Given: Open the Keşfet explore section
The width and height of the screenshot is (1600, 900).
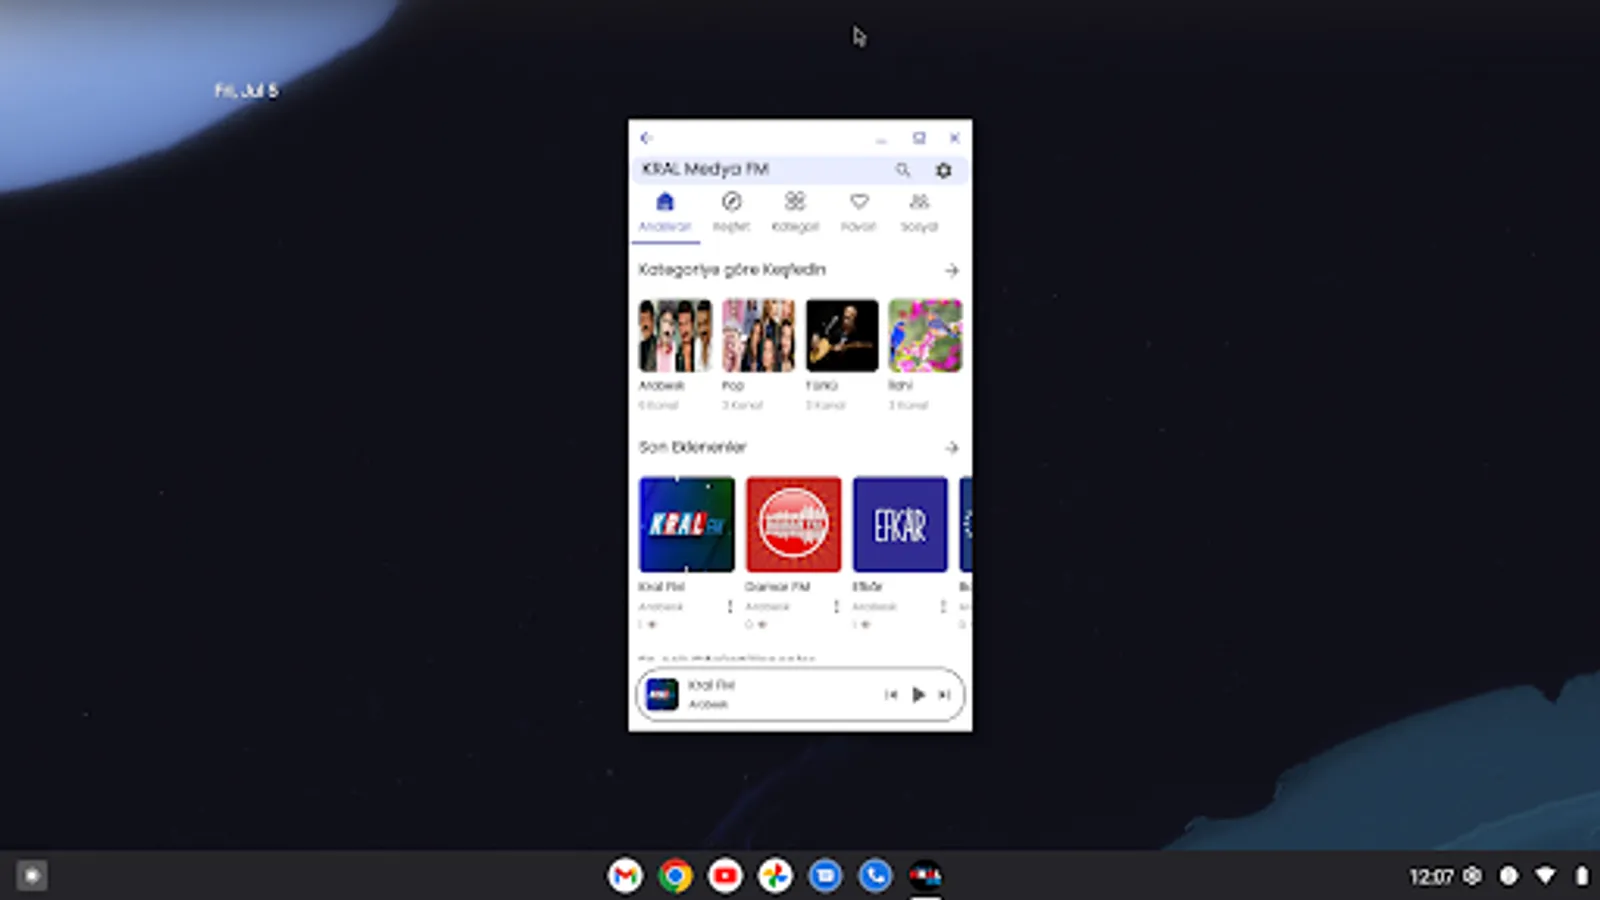Looking at the screenshot, I should 731,203.
